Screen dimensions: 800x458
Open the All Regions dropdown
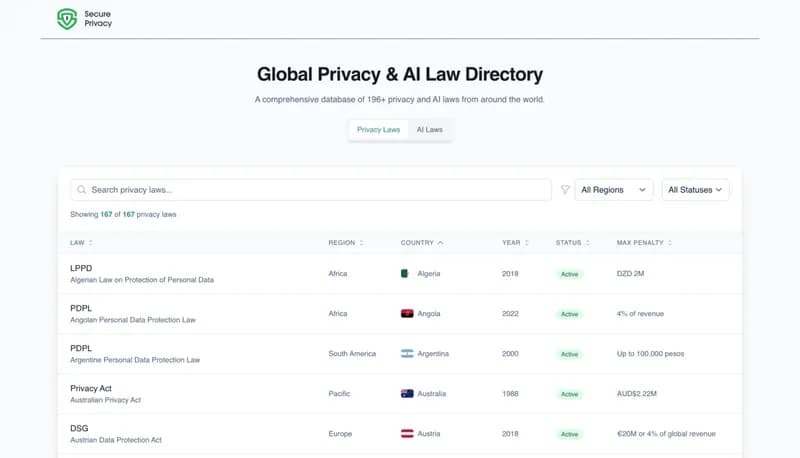pyautogui.click(x=614, y=190)
